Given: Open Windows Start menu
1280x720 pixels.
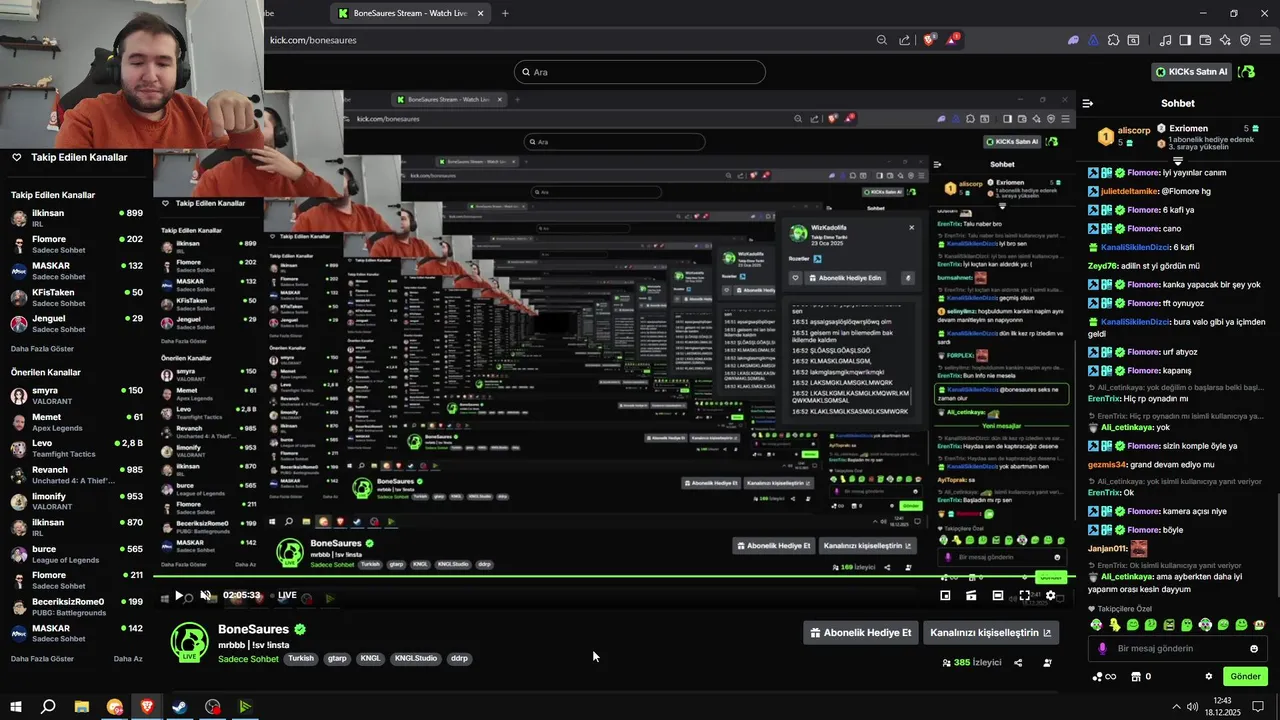Looking at the screenshot, I should (x=16, y=707).
